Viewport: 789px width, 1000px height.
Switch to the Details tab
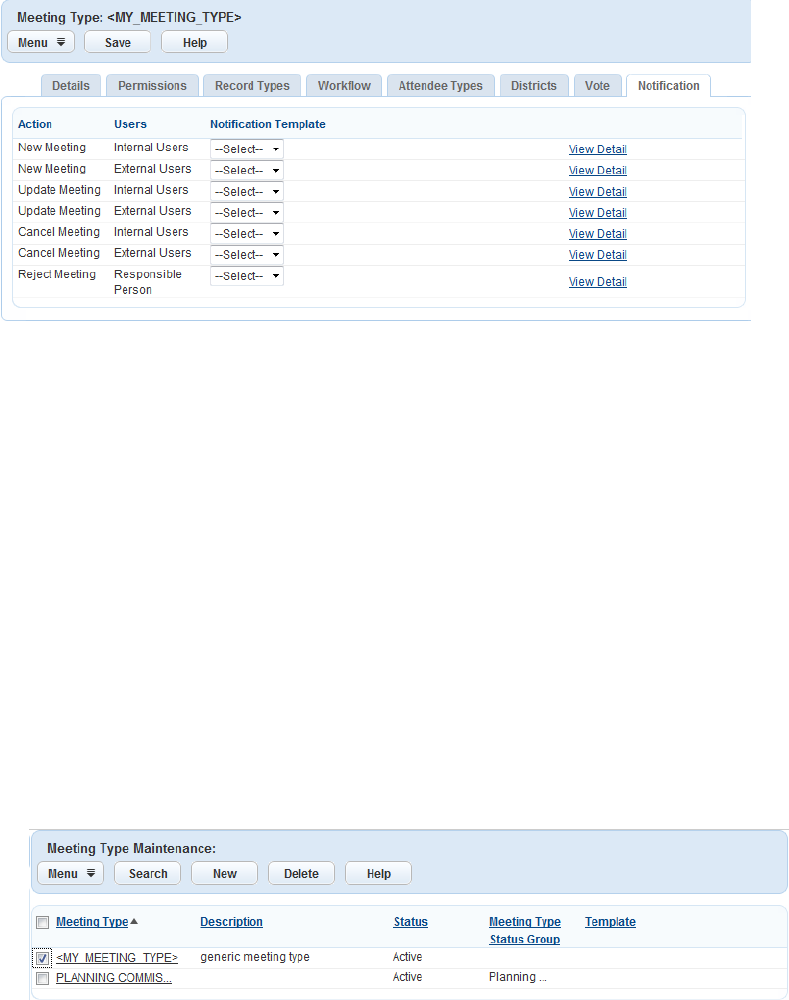coord(71,85)
